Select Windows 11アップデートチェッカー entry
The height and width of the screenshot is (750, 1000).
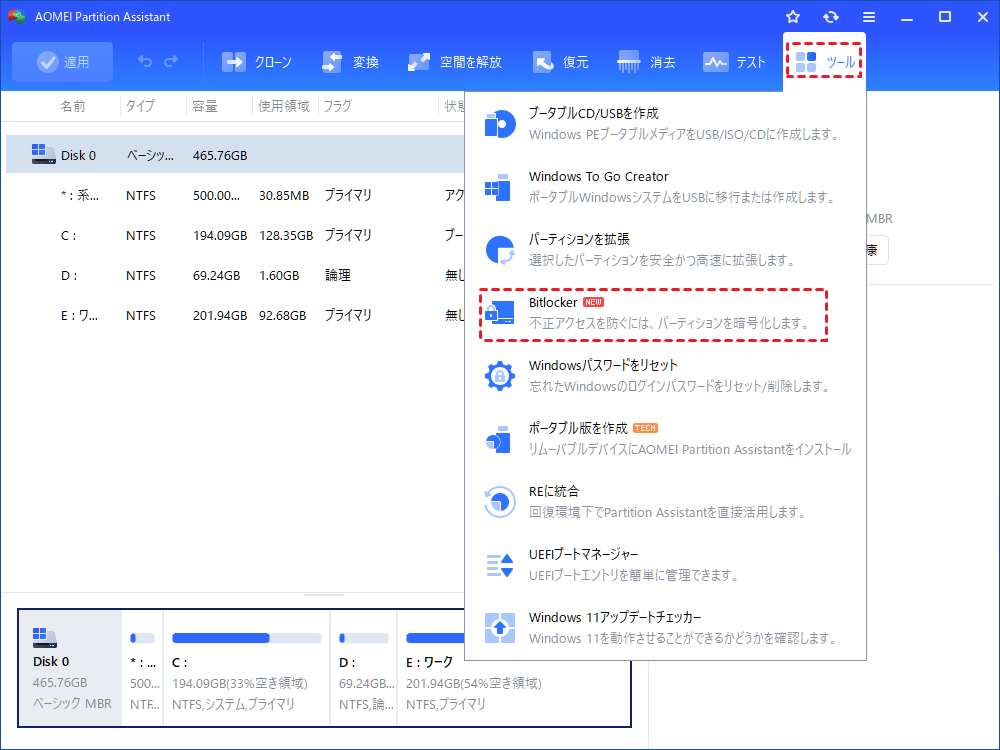pyautogui.click(x=665, y=628)
